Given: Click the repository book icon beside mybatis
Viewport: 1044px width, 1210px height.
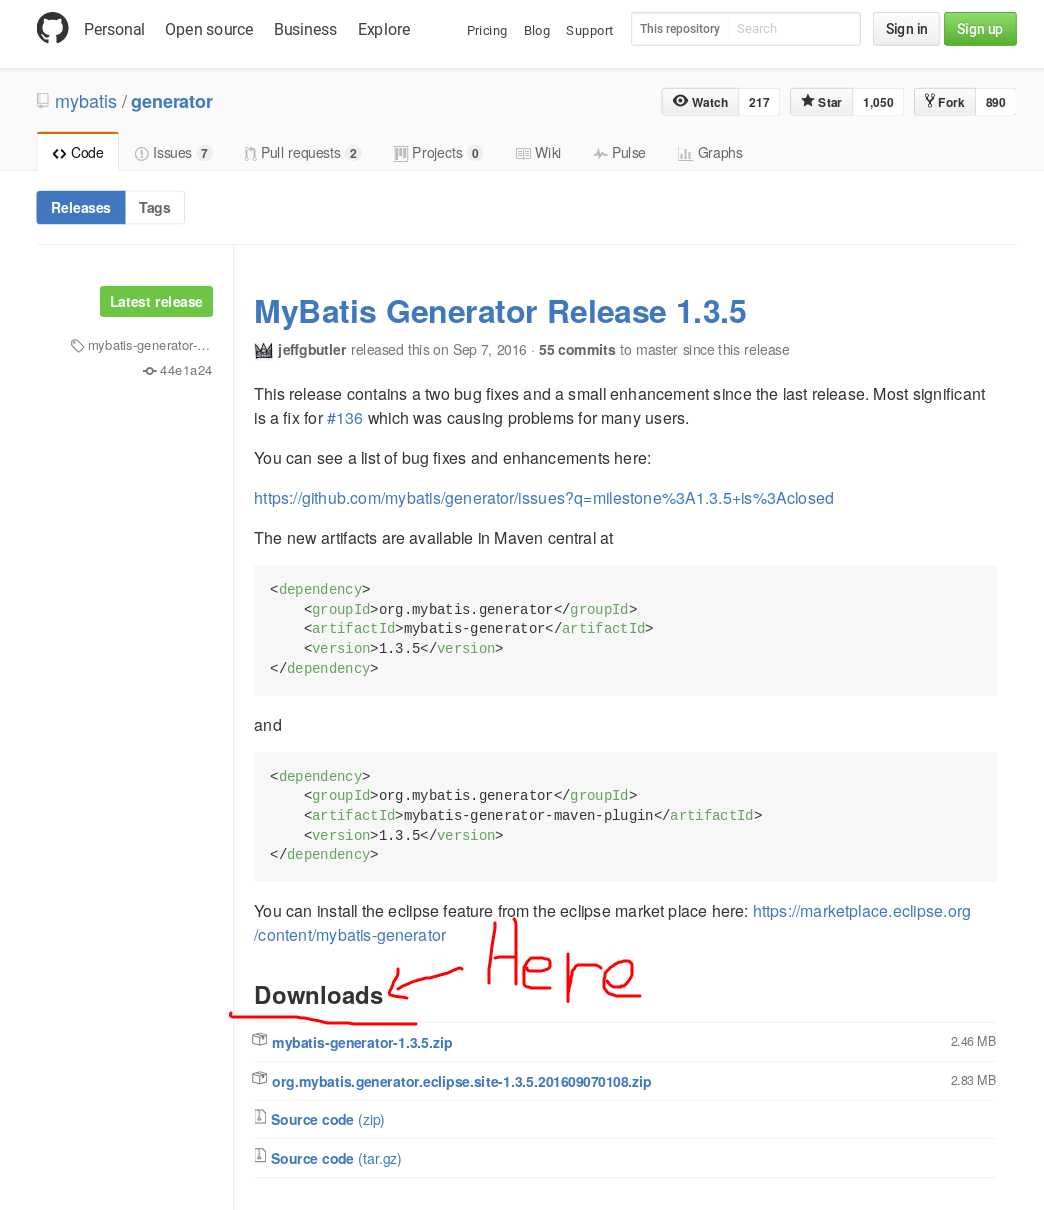Looking at the screenshot, I should pyautogui.click(x=43, y=101).
